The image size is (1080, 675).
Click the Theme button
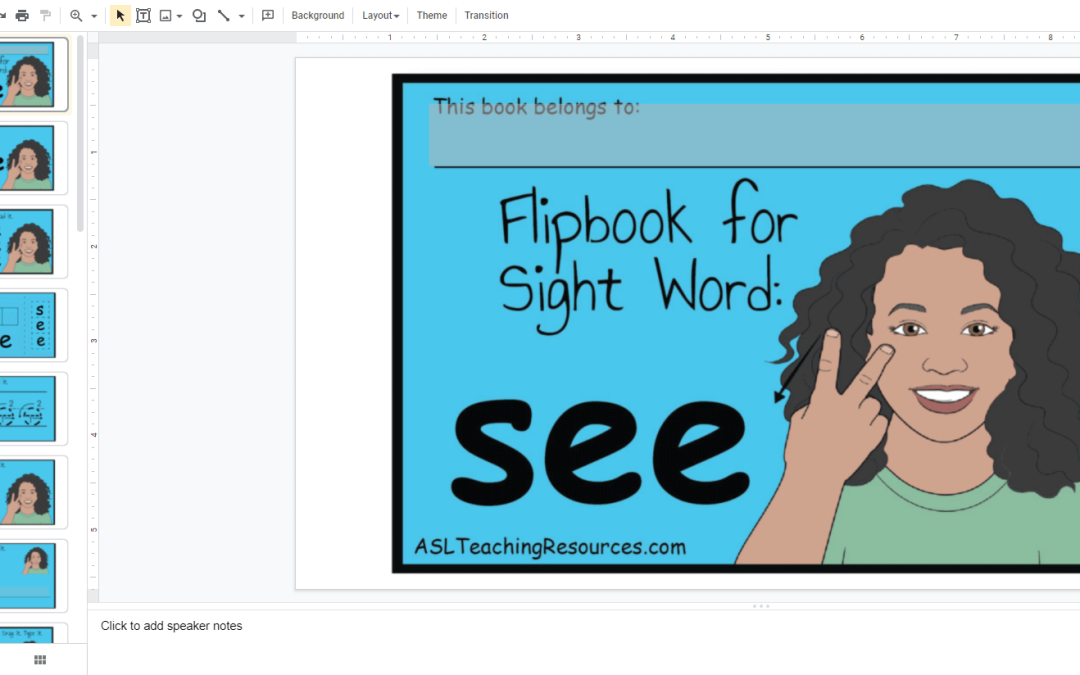(432, 15)
